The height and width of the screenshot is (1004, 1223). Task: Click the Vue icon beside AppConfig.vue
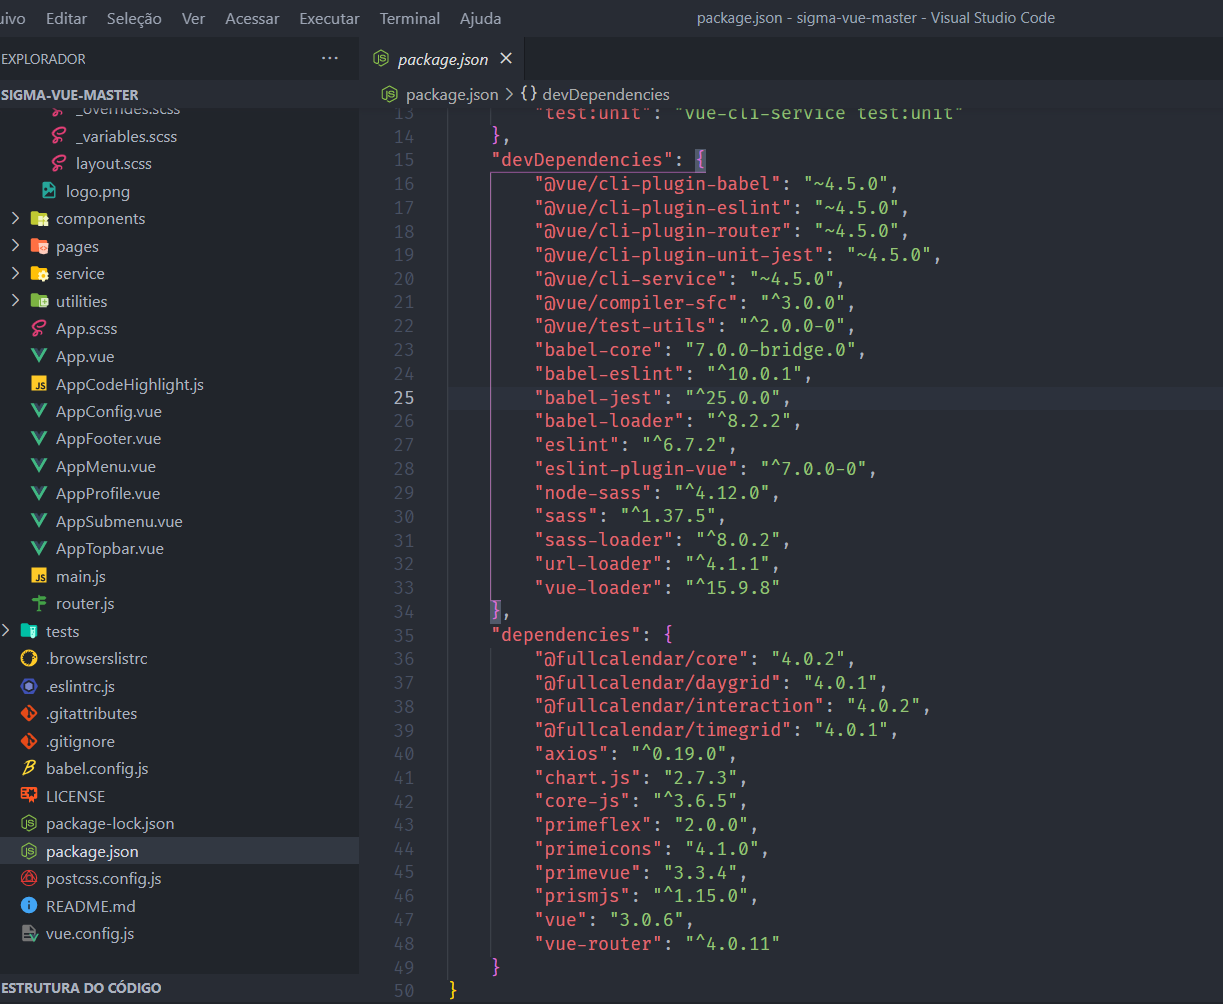coord(39,411)
